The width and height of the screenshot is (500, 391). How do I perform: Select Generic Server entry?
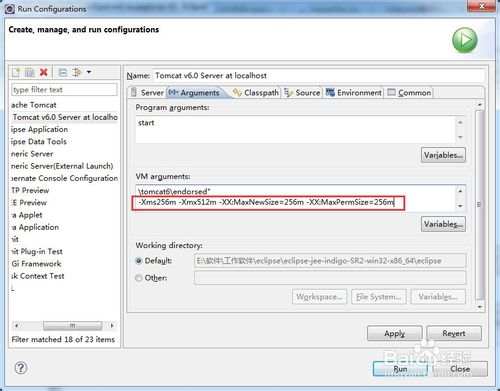32,154
